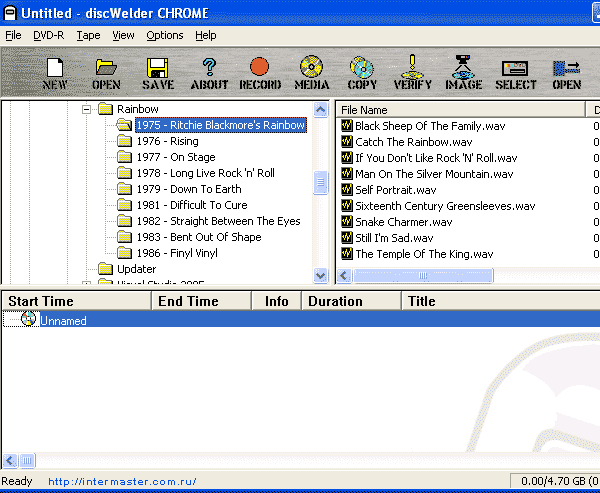Click the 0.00/4.70 GB capacity status
The width and height of the screenshot is (600, 493).
pyautogui.click(x=556, y=481)
